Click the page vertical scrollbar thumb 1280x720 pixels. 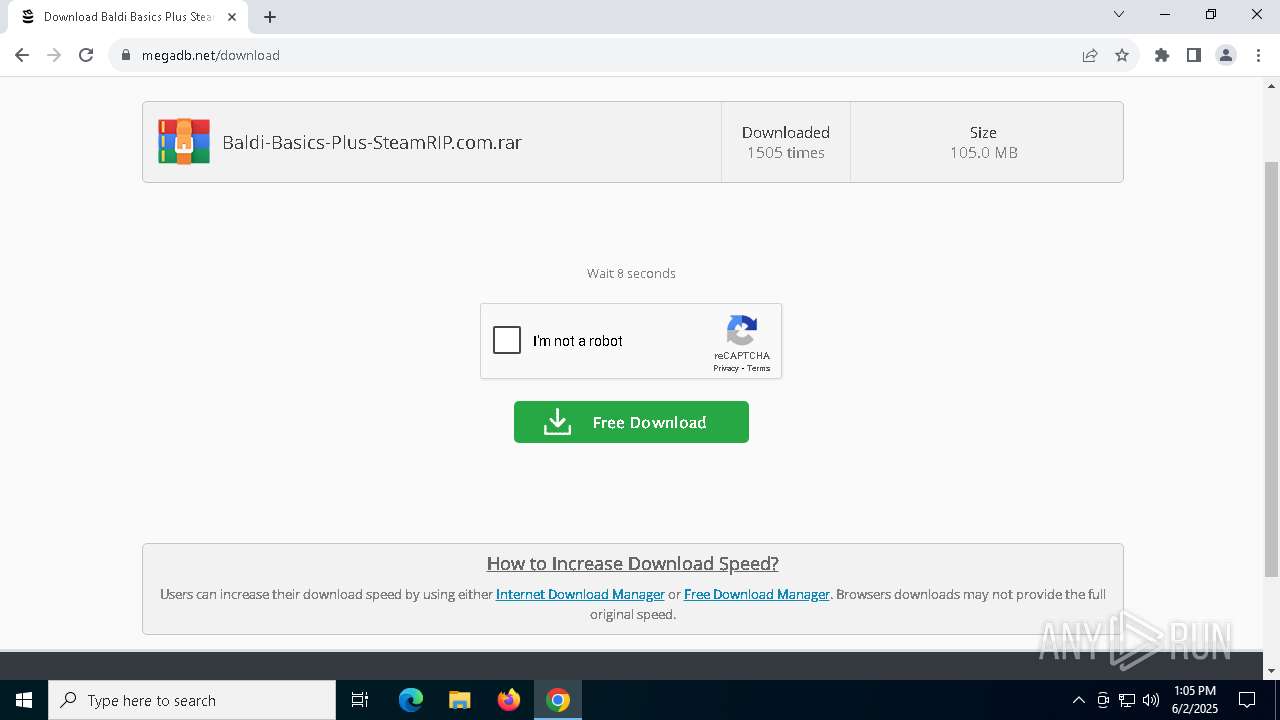(1271, 368)
